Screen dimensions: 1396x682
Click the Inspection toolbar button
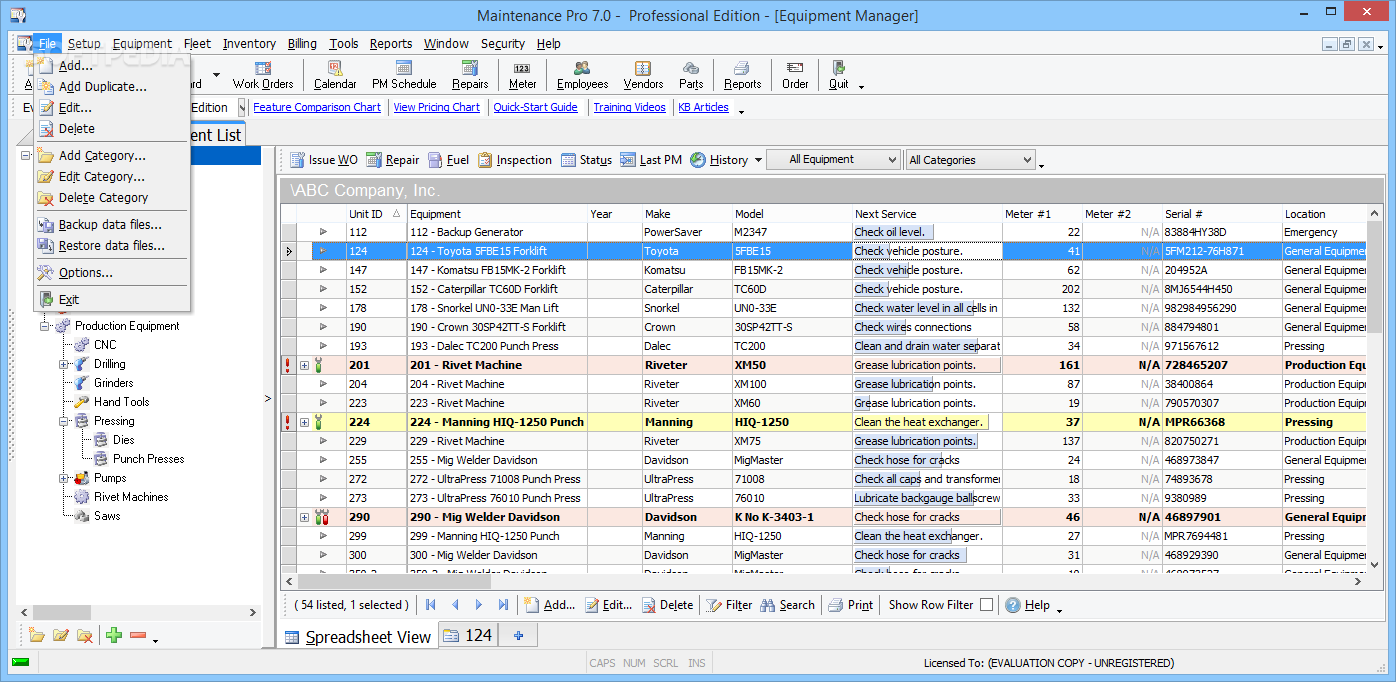514,160
